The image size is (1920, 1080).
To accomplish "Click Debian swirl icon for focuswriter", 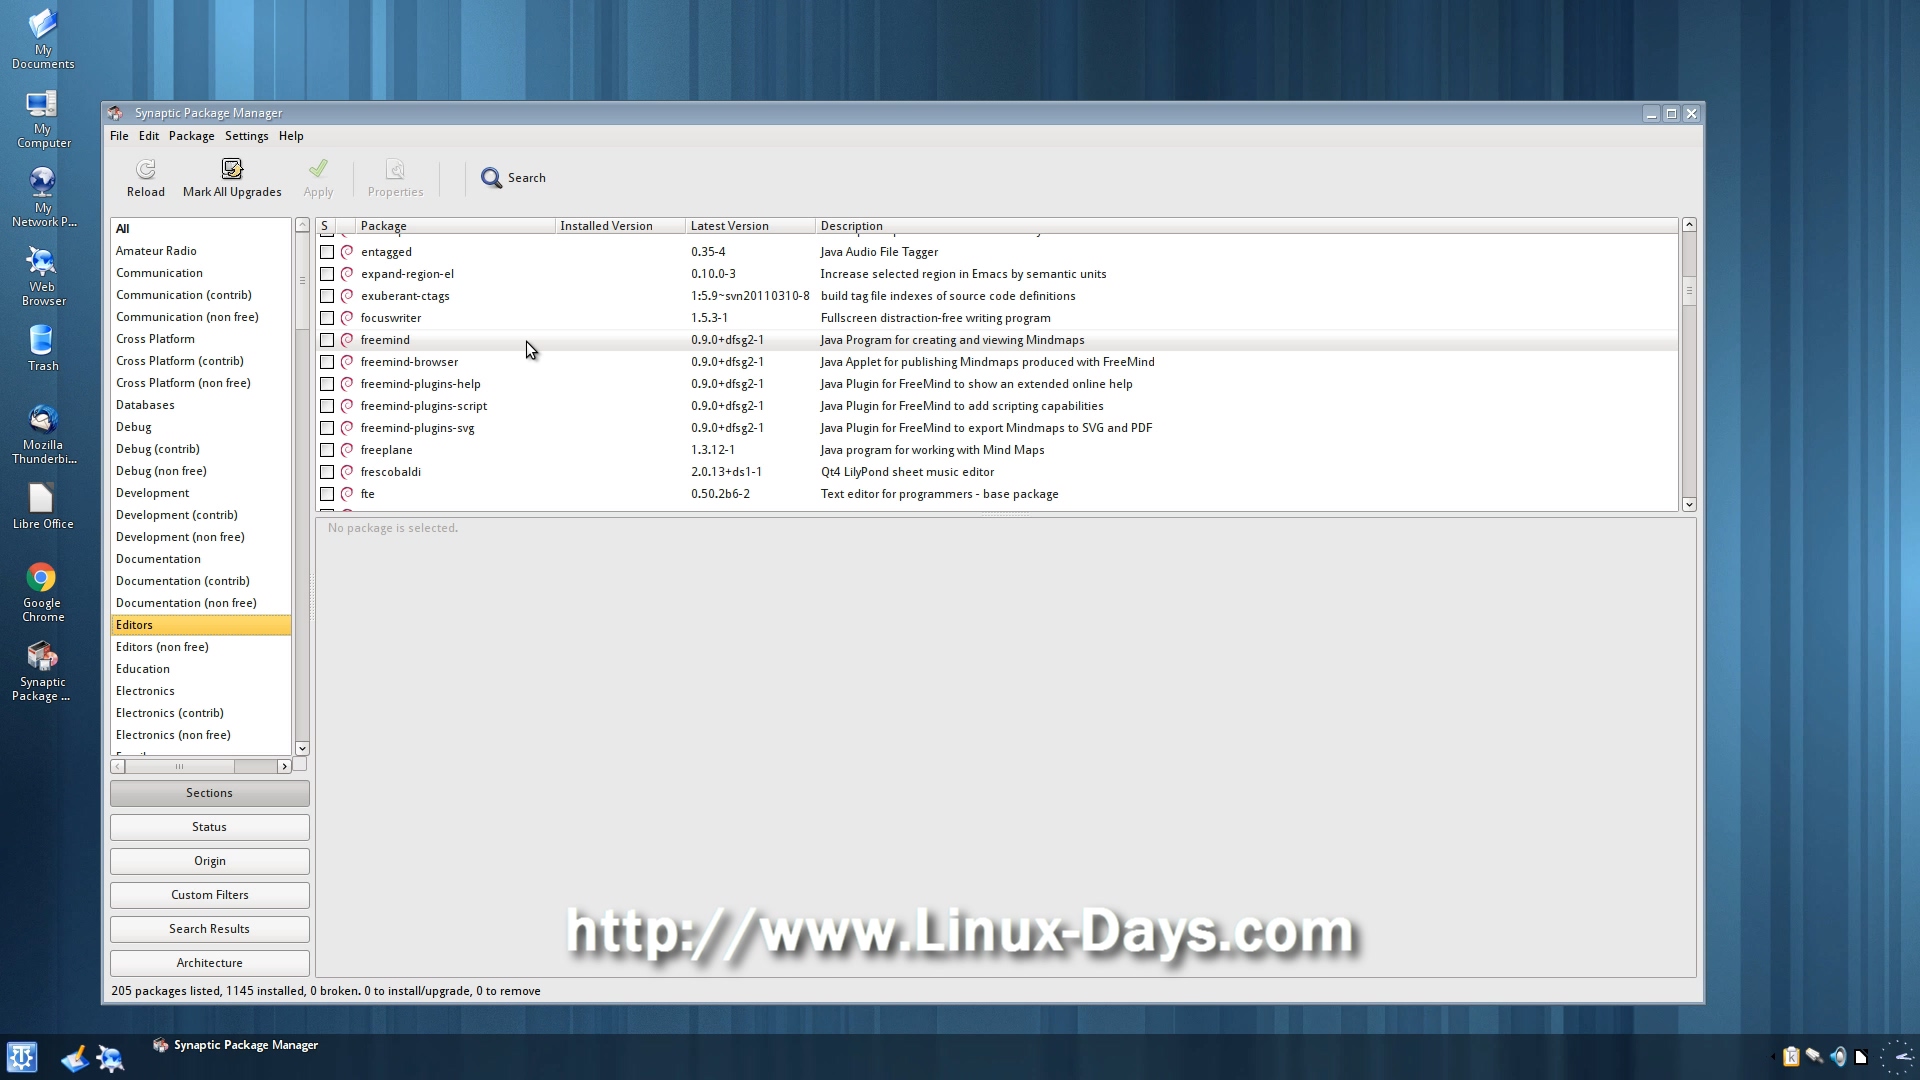I will (347, 318).
